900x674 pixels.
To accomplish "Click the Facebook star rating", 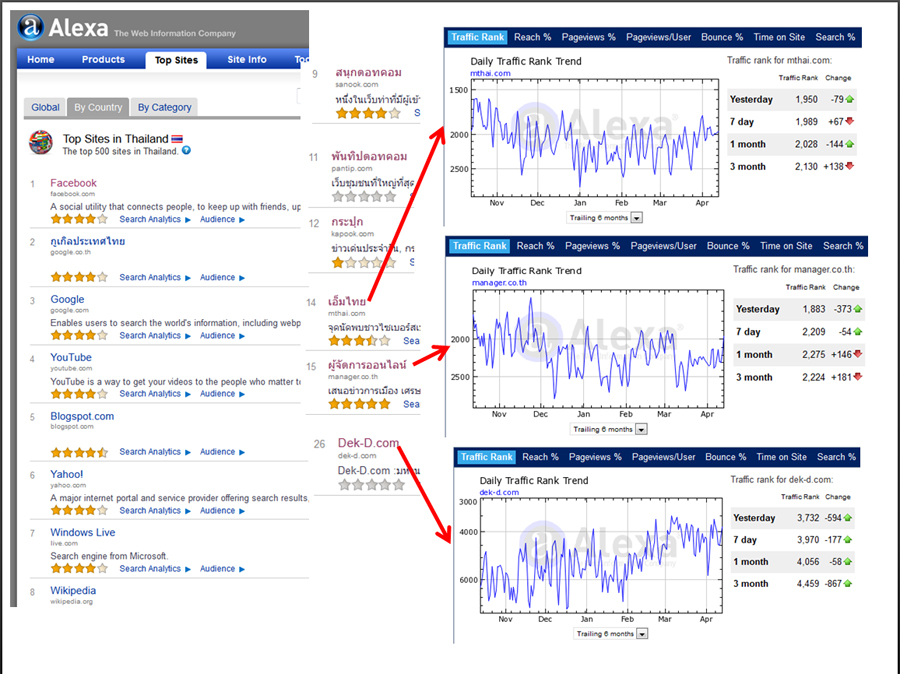I will (x=79, y=219).
